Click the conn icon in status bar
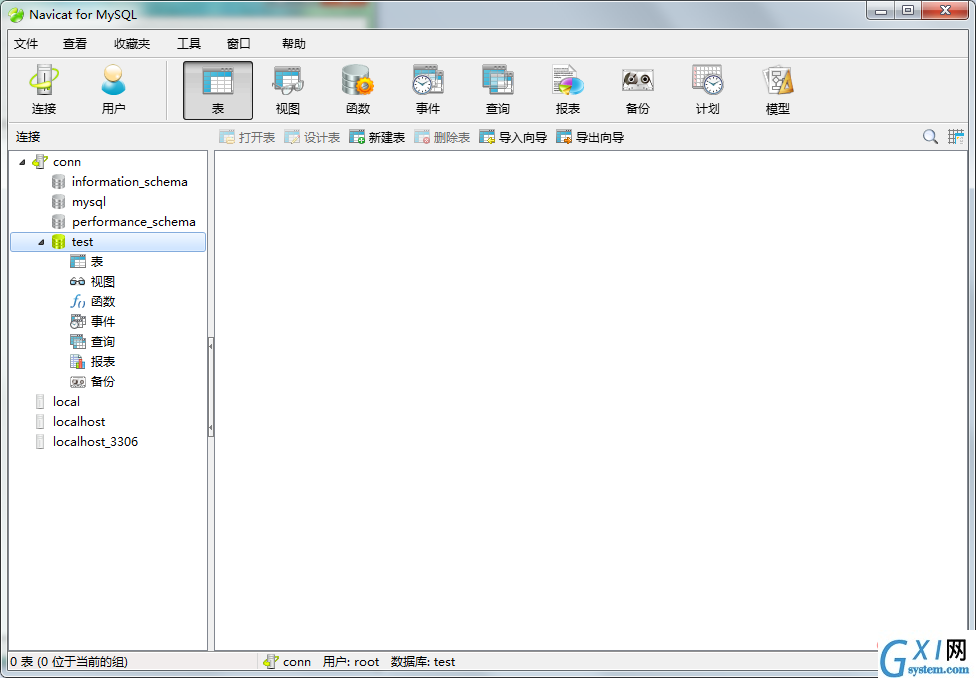Screen dimensions: 976x678 coord(271,661)
